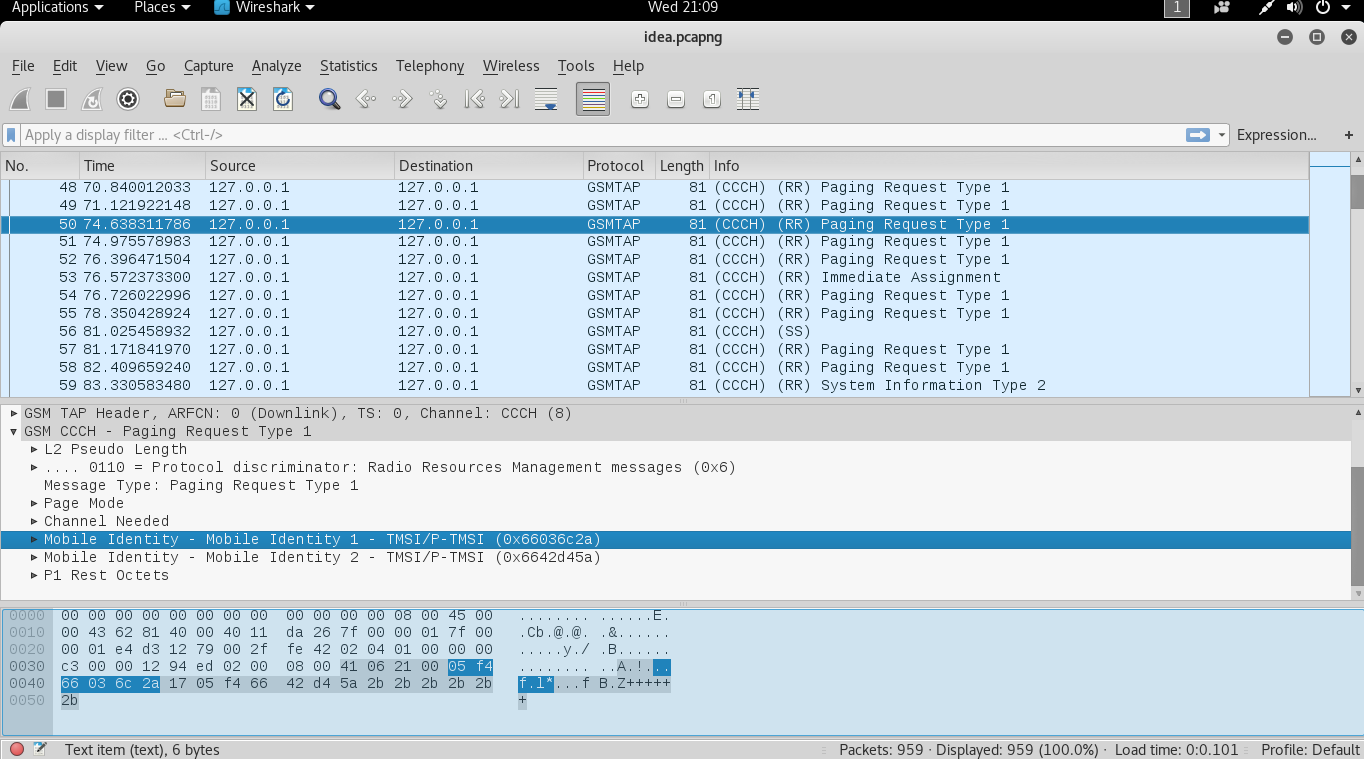The height and width of the screenshot is (759, 1364).
Task: Open the Statistics menu
Action: click(348, 66)
